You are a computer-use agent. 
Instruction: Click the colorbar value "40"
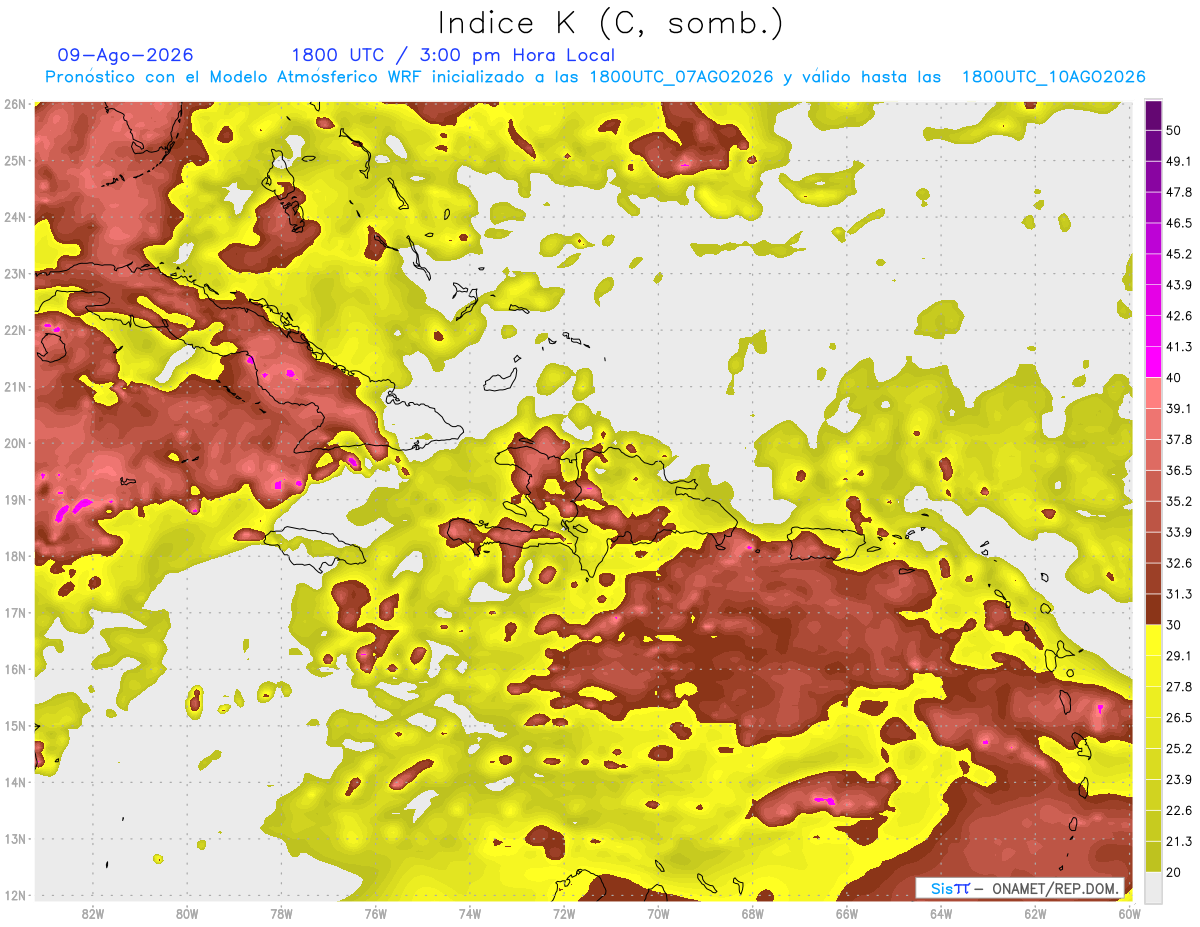click(1174, 378)
